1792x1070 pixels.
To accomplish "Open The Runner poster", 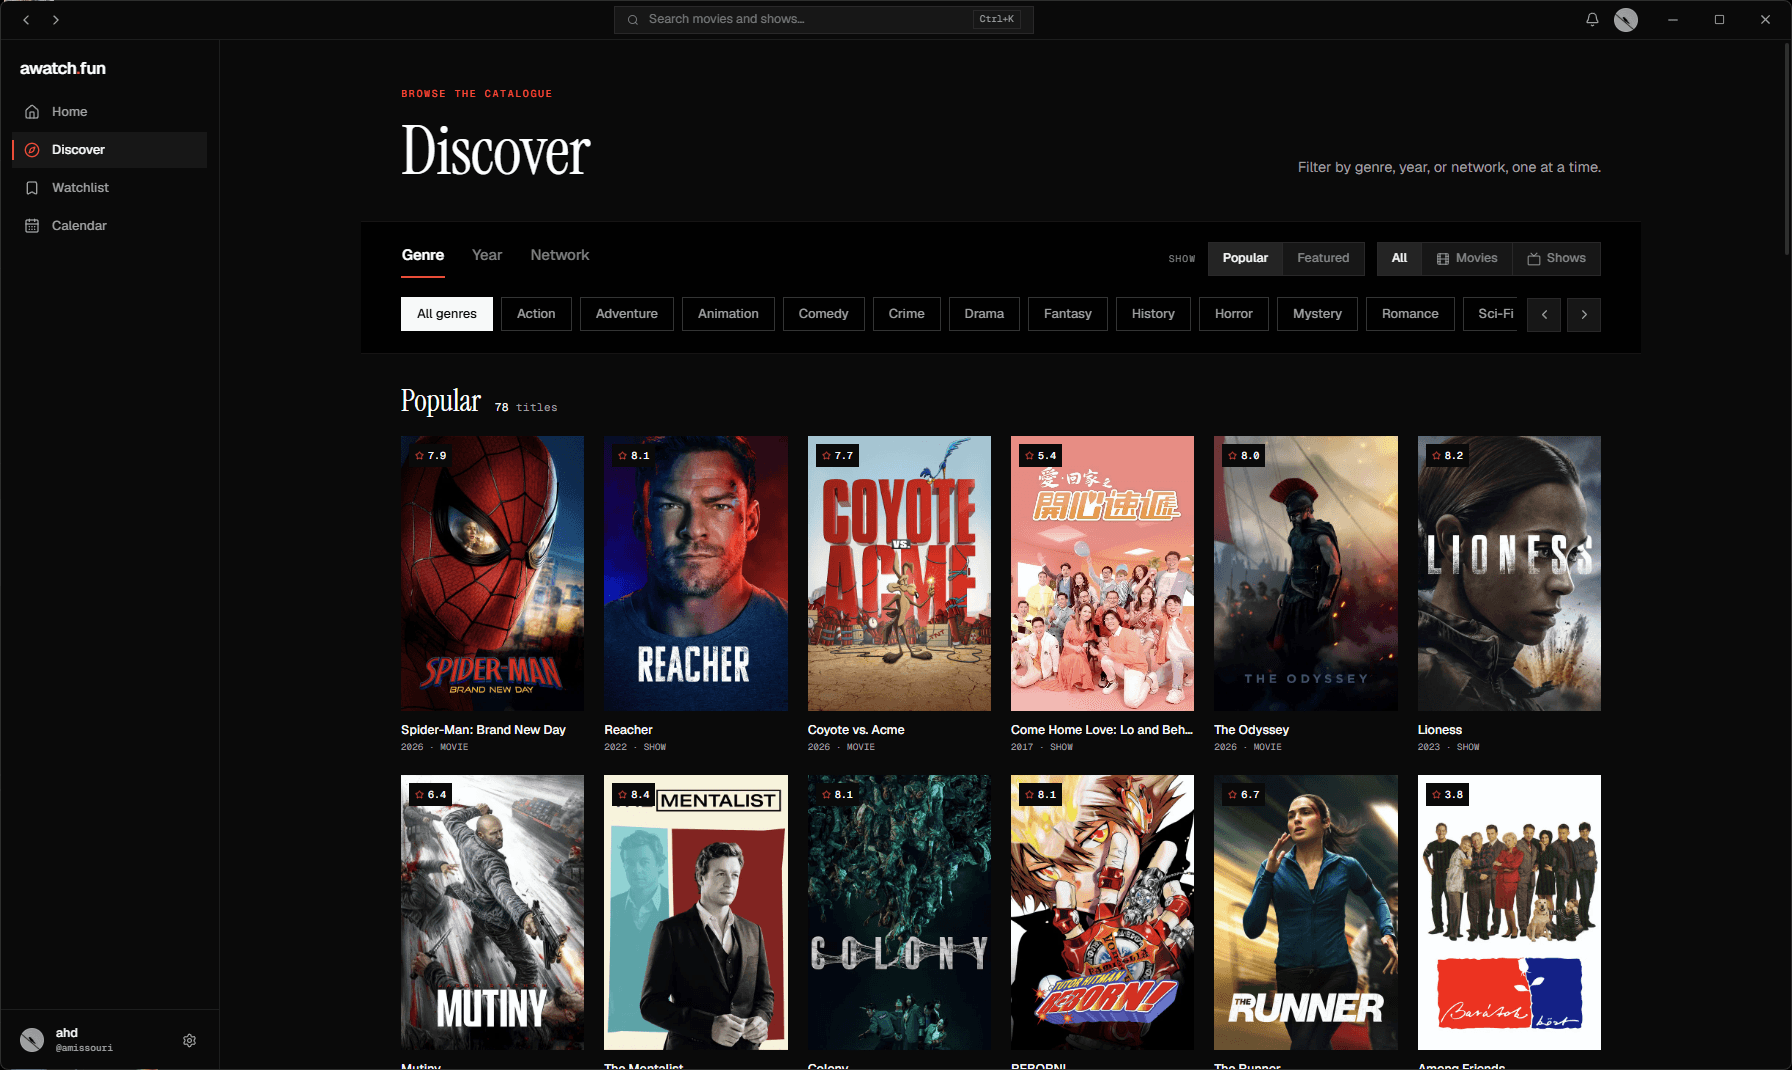I will coord(1306,912).
